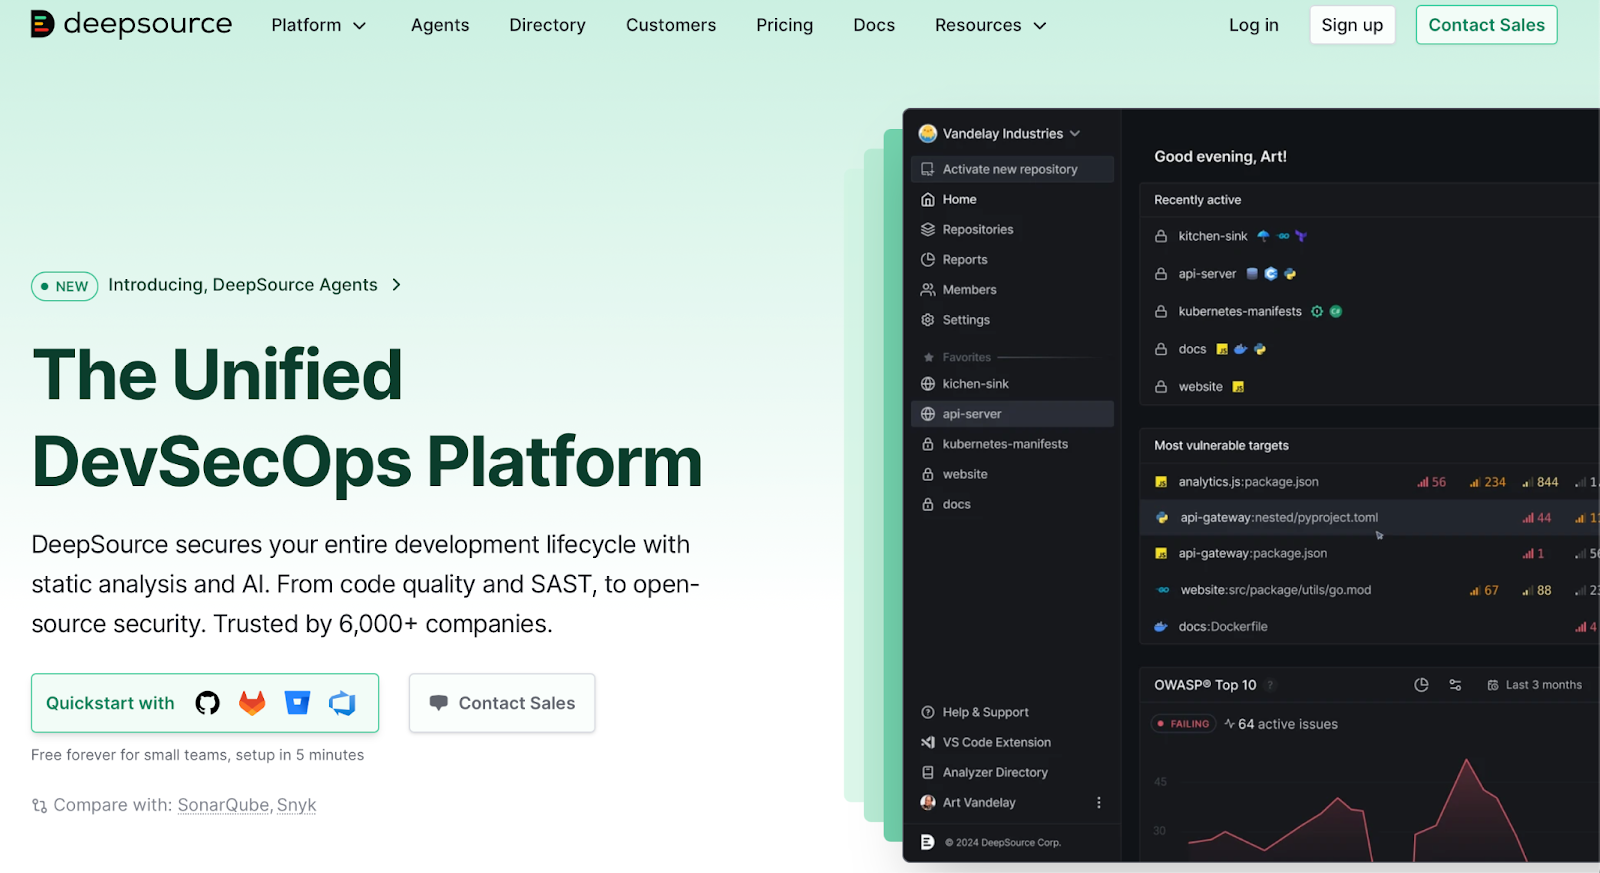Open the Customers nav item
This screenshot has width=1600, height=873.
click(671, 25)
